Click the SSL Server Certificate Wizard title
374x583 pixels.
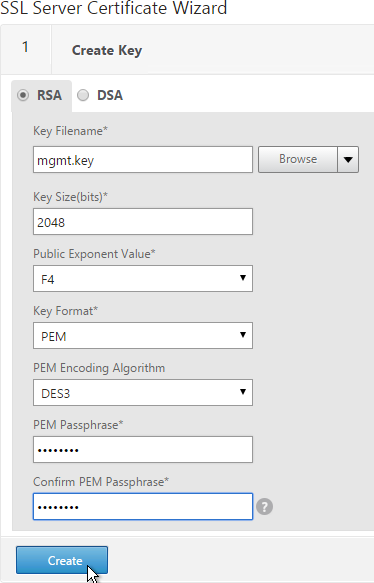[113, 8]
